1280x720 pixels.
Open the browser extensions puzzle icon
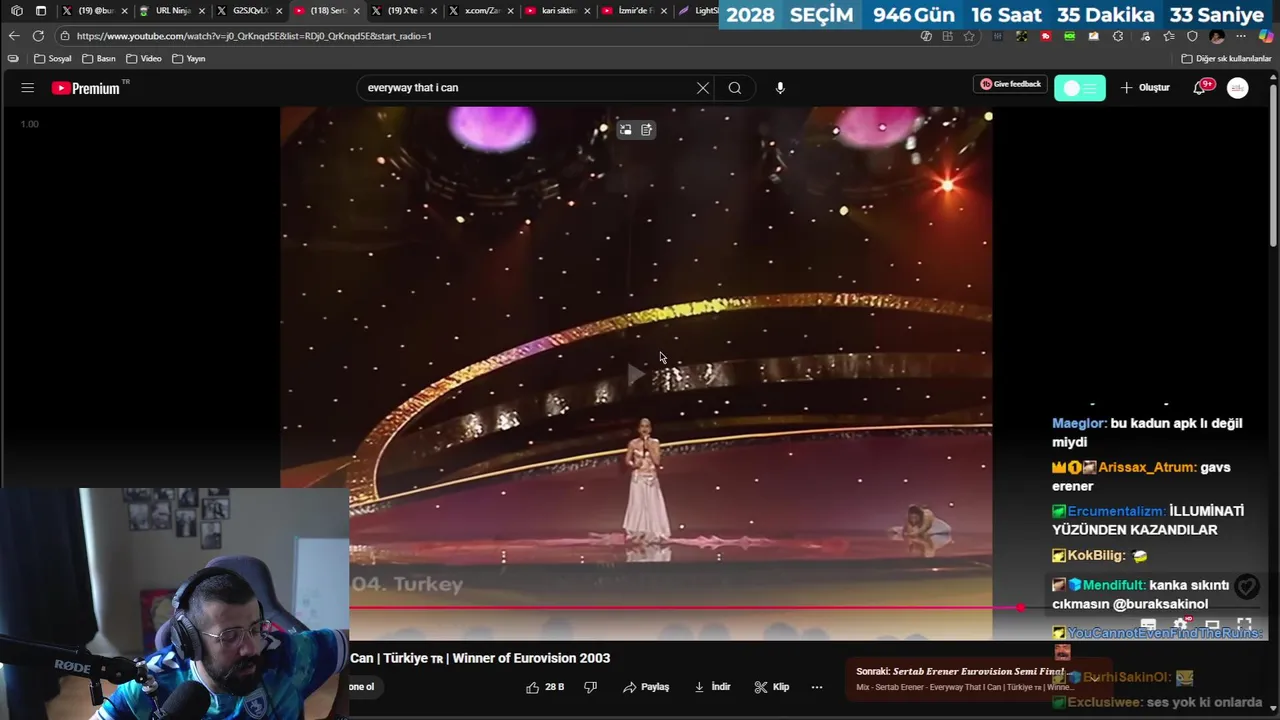click(1118, 36)
